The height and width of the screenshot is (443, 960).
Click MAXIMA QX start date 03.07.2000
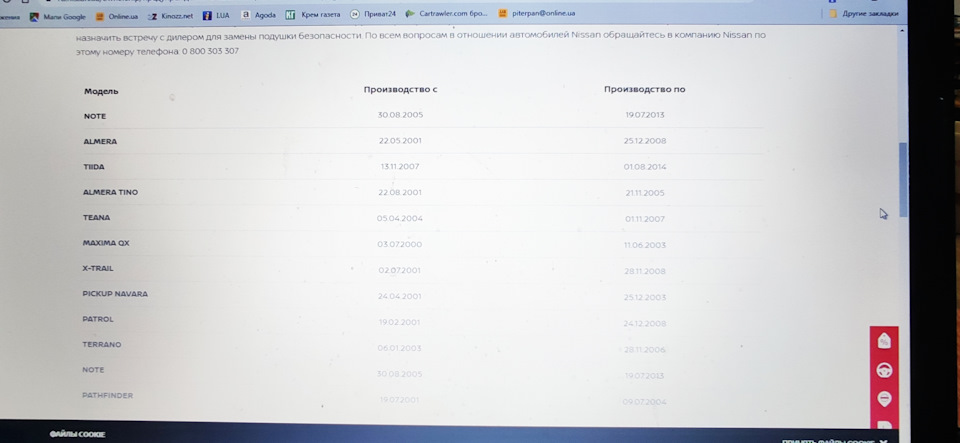(400, 244)
